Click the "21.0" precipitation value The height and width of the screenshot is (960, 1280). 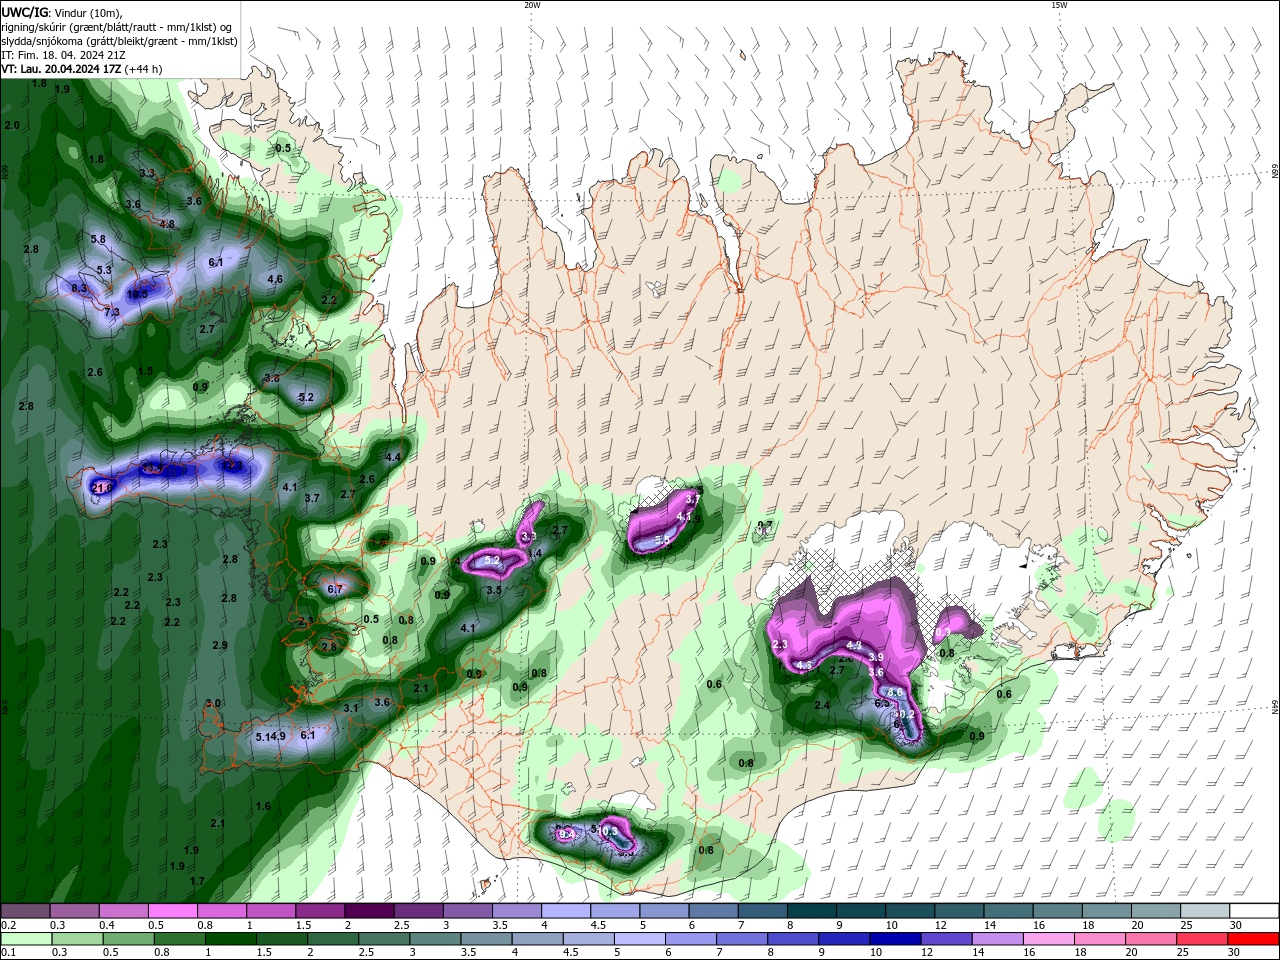[102, 487]
